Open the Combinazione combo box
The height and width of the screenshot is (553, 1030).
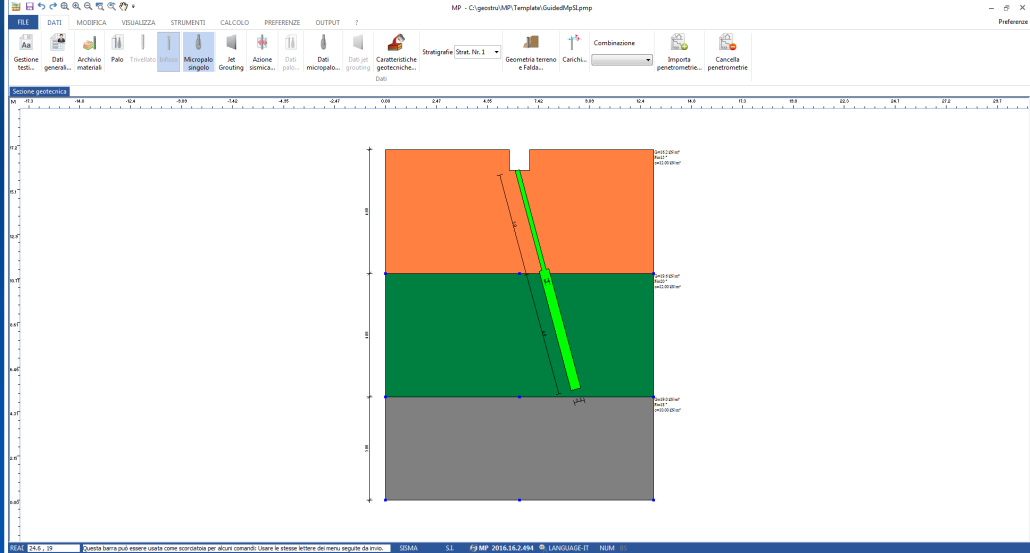(648, 60)
